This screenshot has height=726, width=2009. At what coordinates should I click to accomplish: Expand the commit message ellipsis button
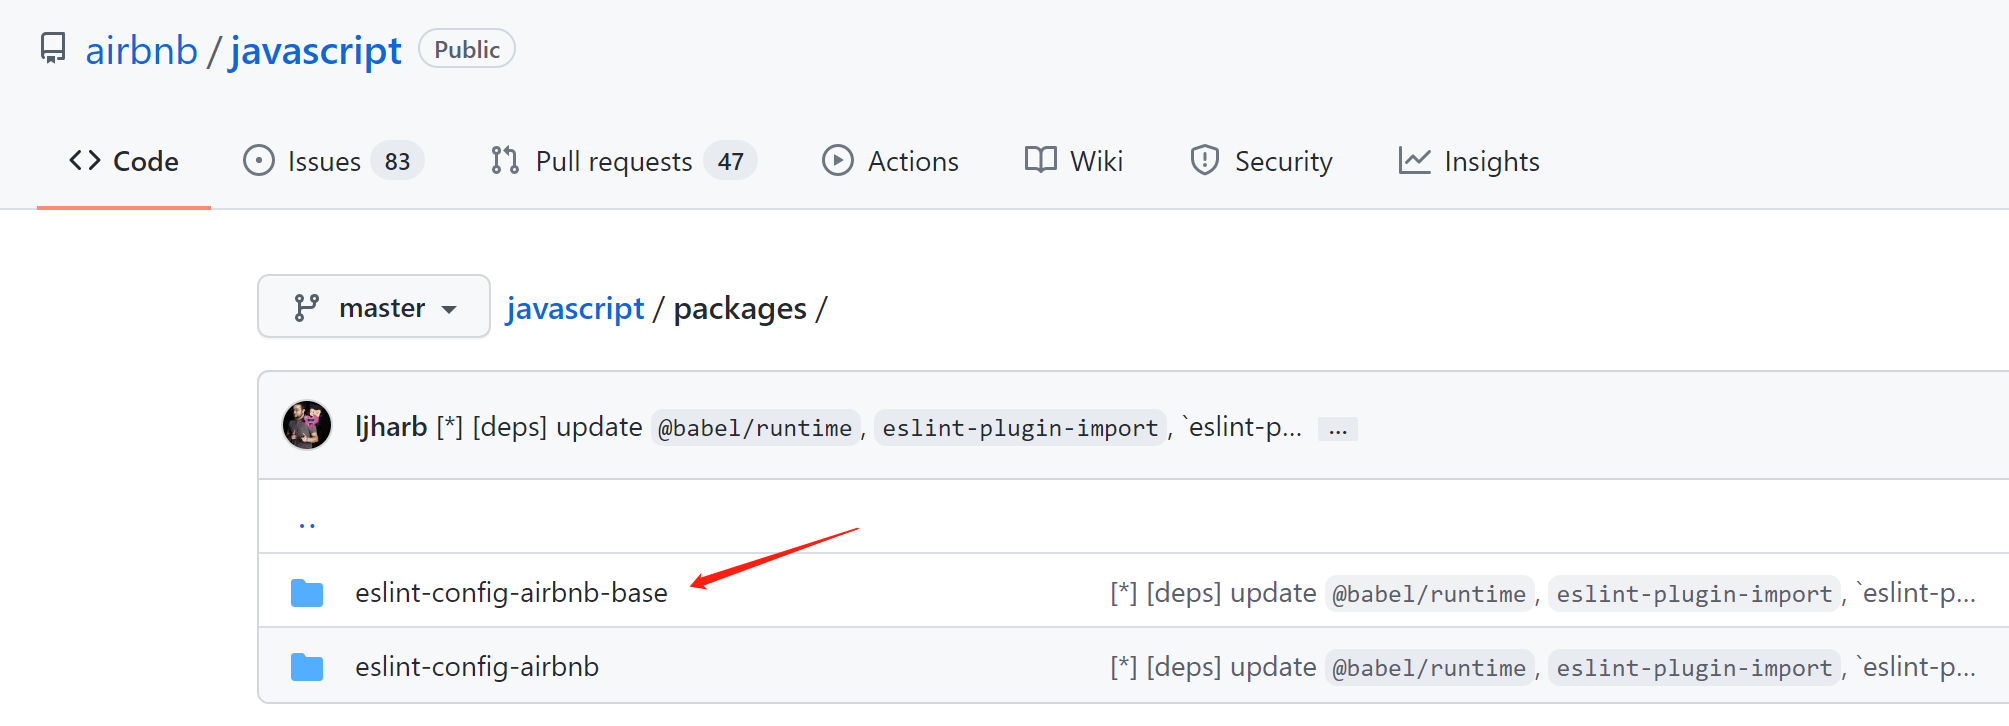(x=1337, y=429)
